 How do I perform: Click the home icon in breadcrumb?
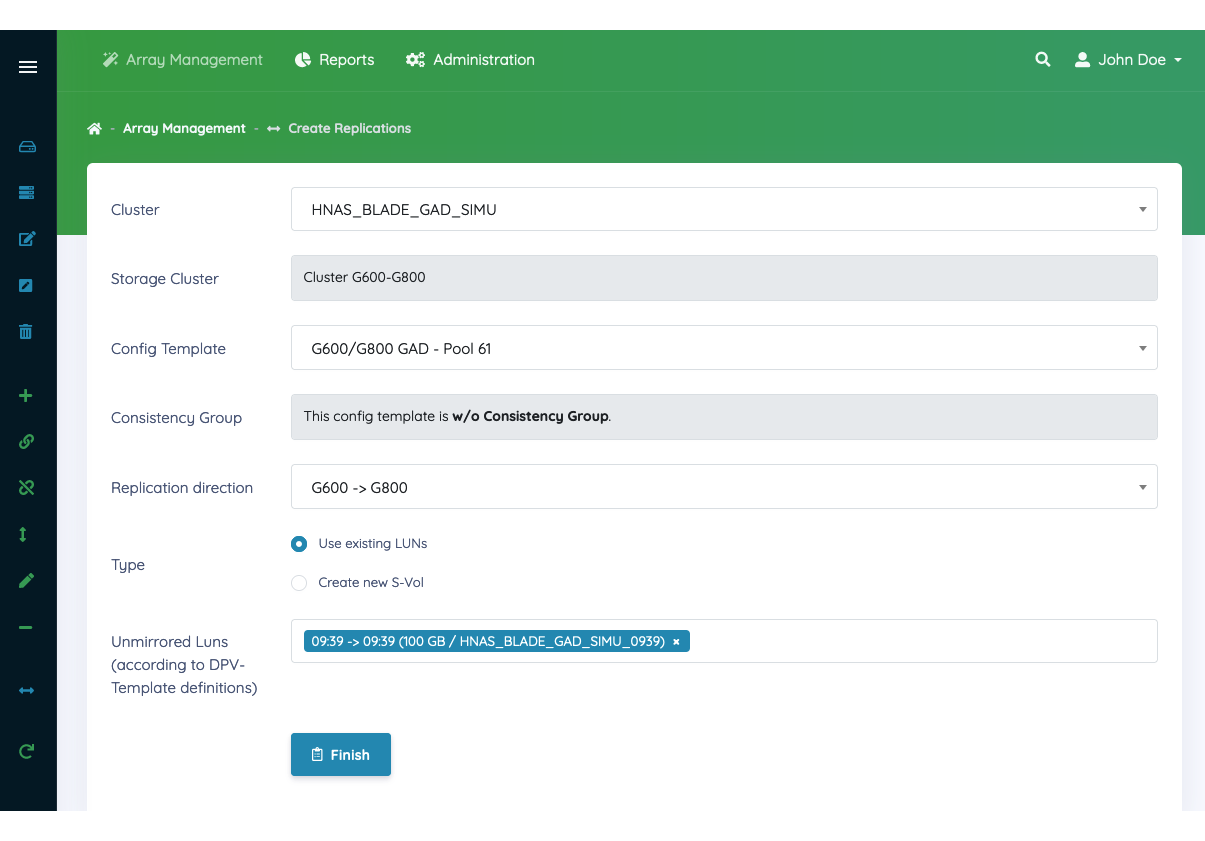pos(95,129)
